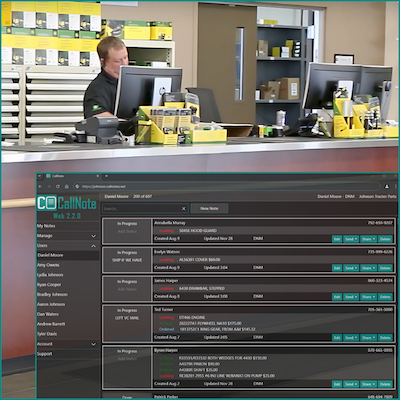The image size is (400, 400).
Task: Open Send dropdown on Evelyn Watson note
Action: 351,268
